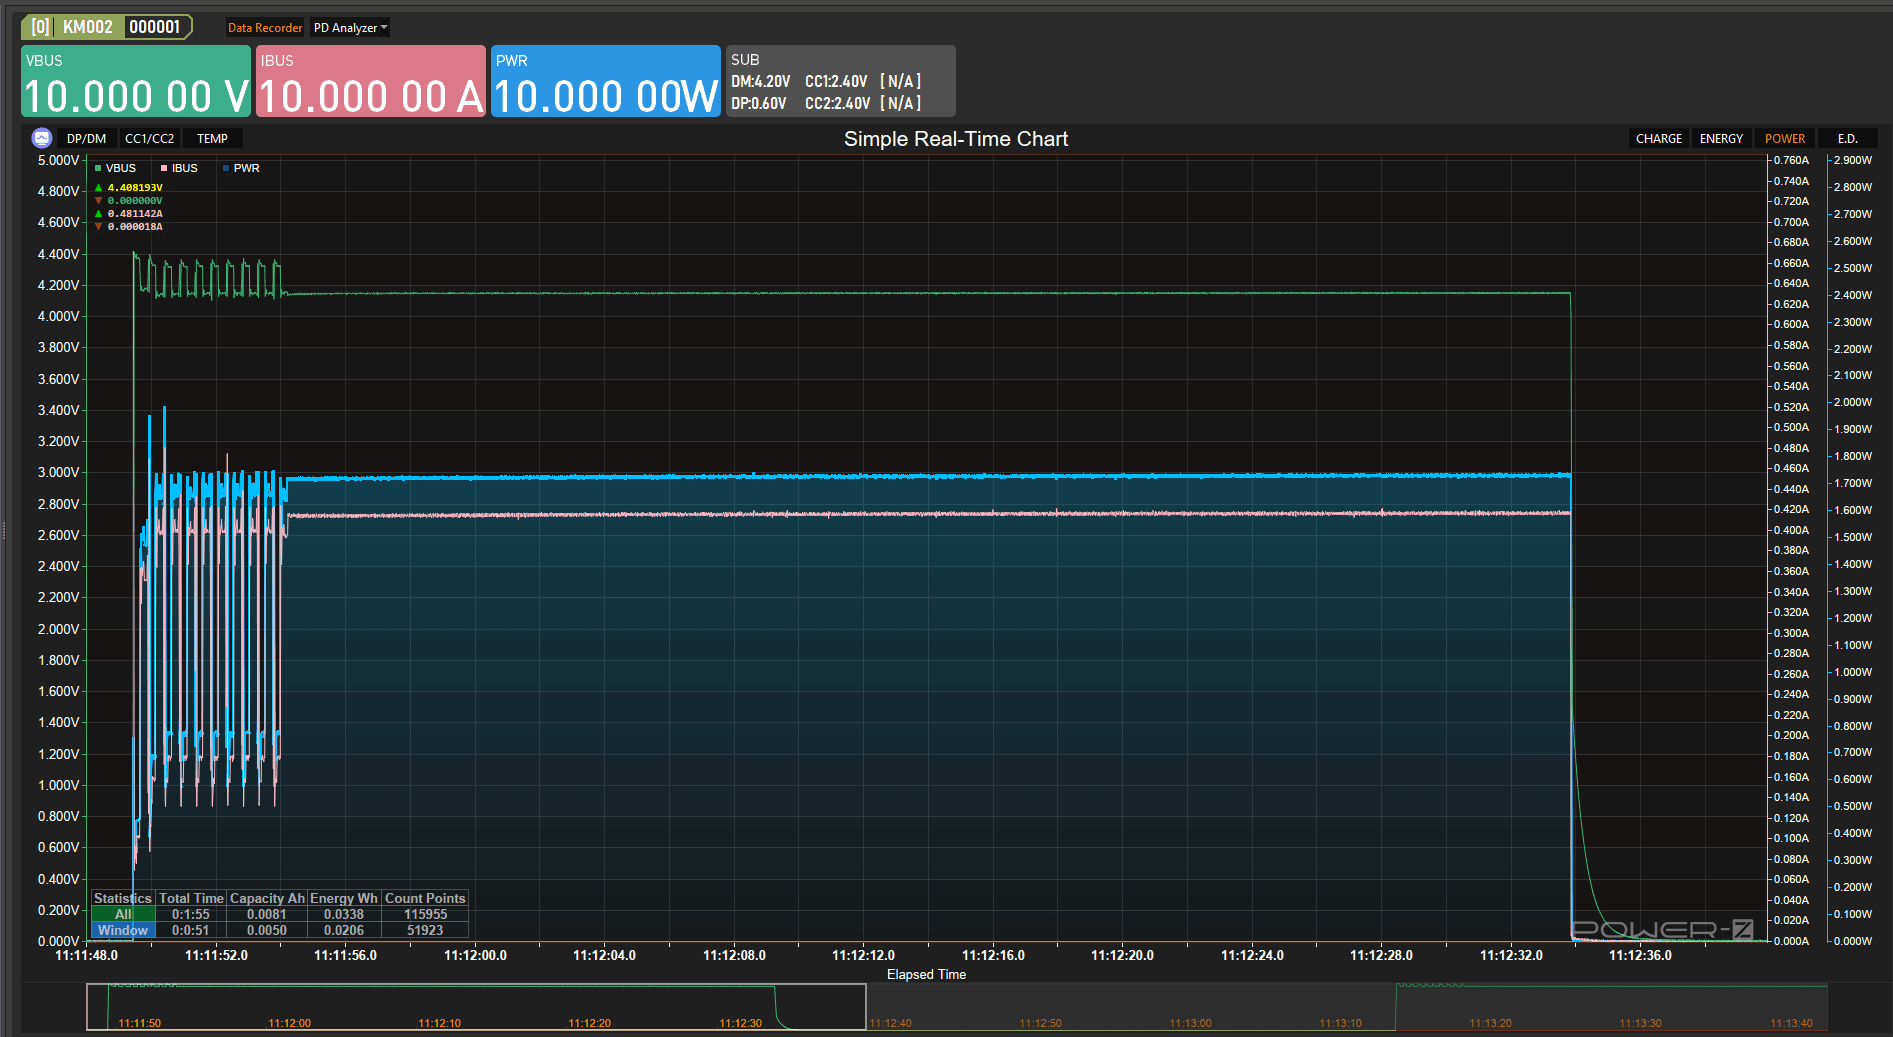Viewport: 1893px width, 1037px height.
Task: Click the device serial 000001 field
Action: (154, 27)
